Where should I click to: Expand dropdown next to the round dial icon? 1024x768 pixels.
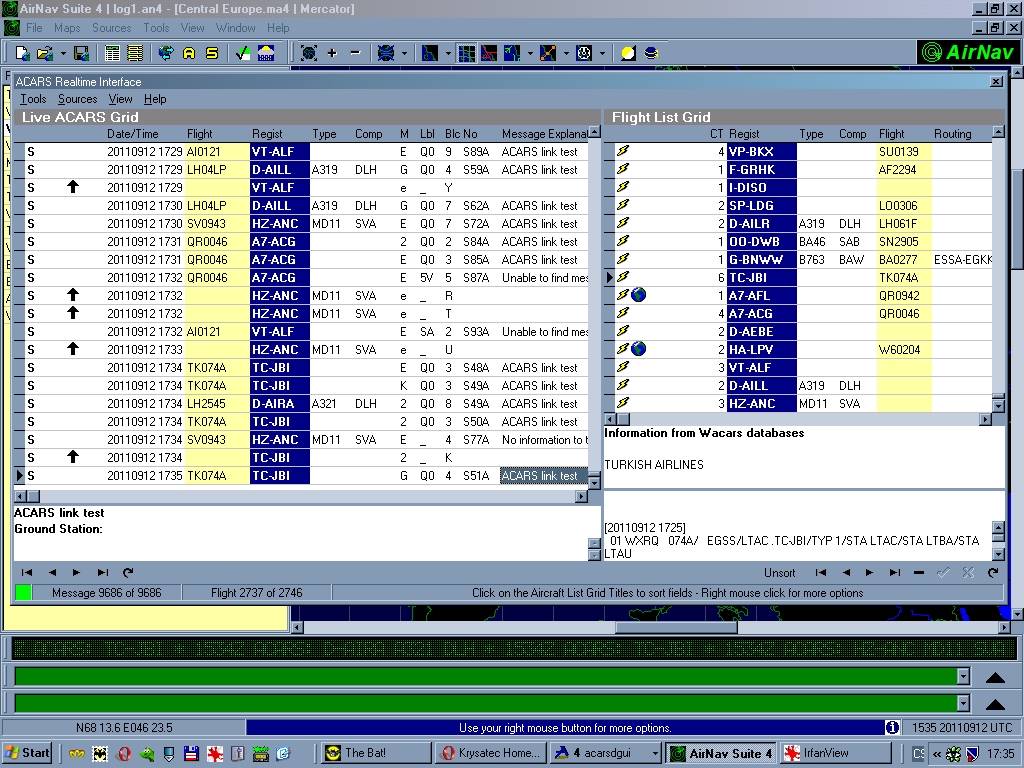pos(602,54)
